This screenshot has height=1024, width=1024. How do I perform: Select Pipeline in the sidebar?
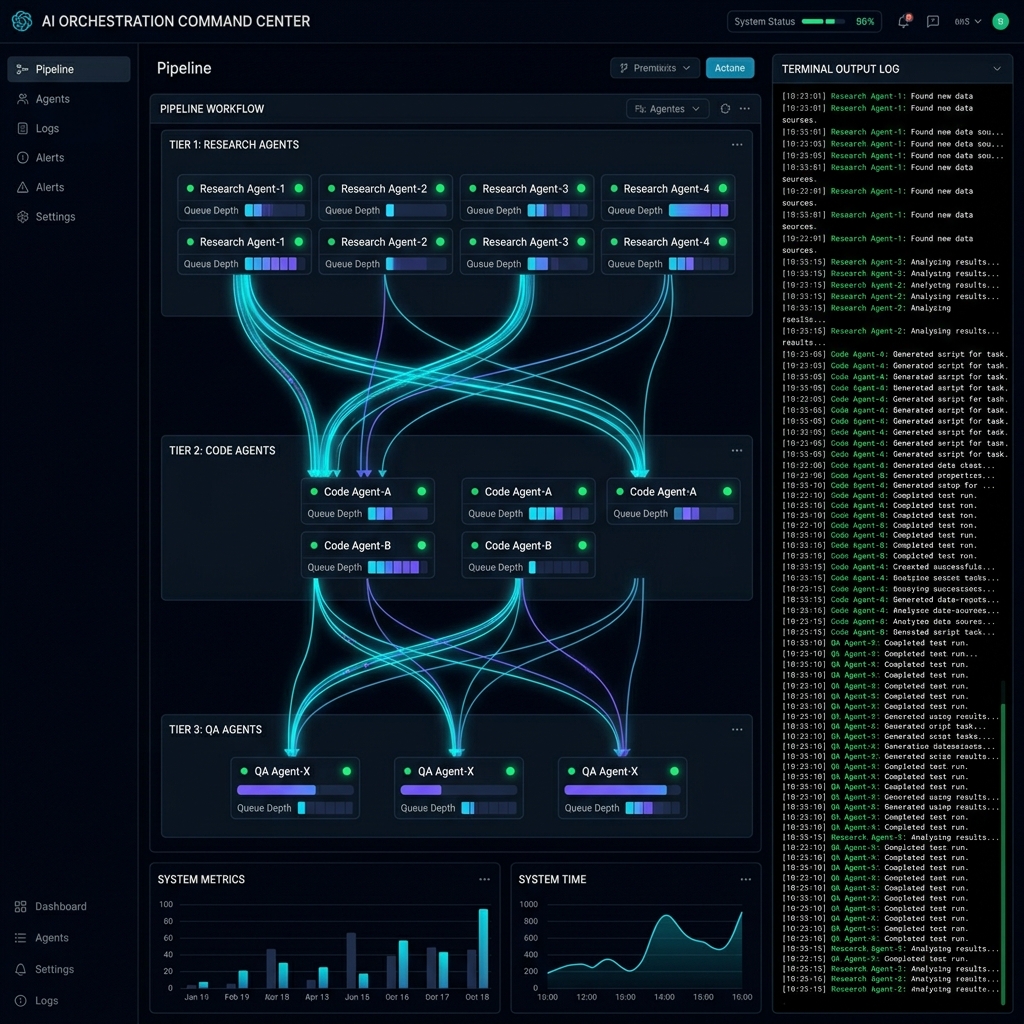(x=68, y=69)
